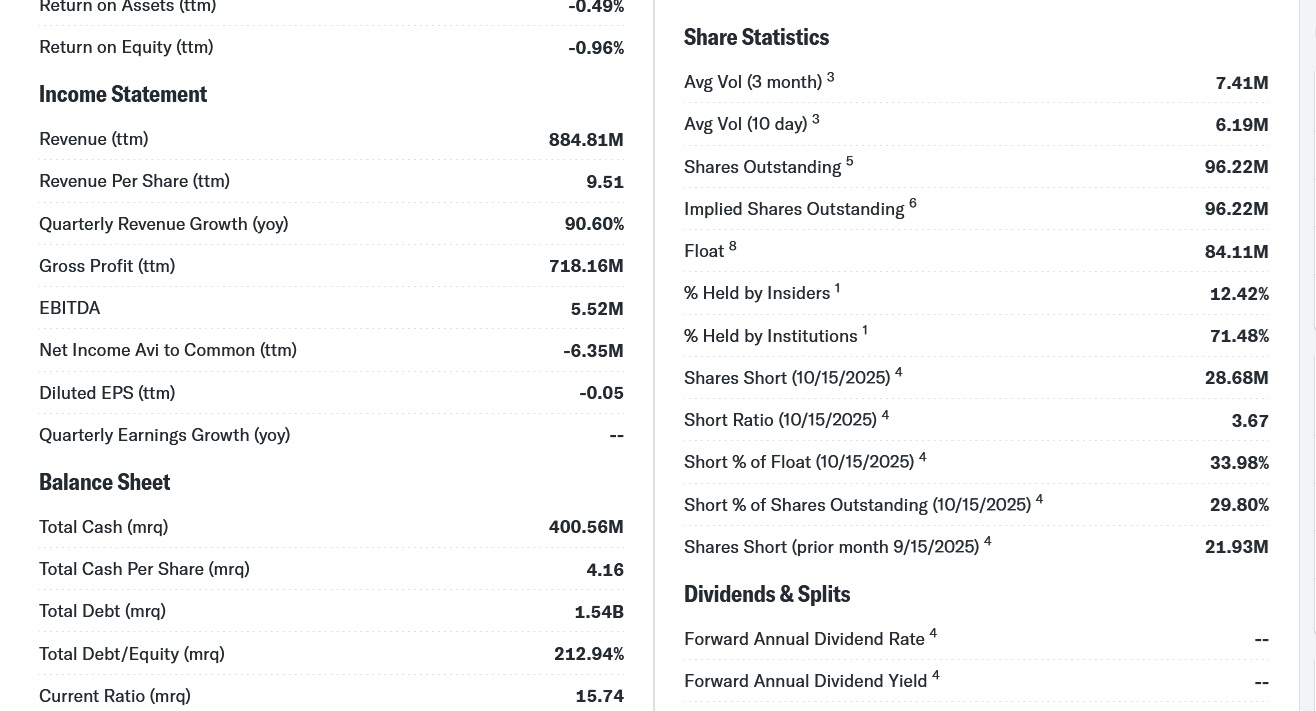1316x711 pixels.
Task: Click the Total Debt/Equity (mrq) label
Action: pos(131,654)
